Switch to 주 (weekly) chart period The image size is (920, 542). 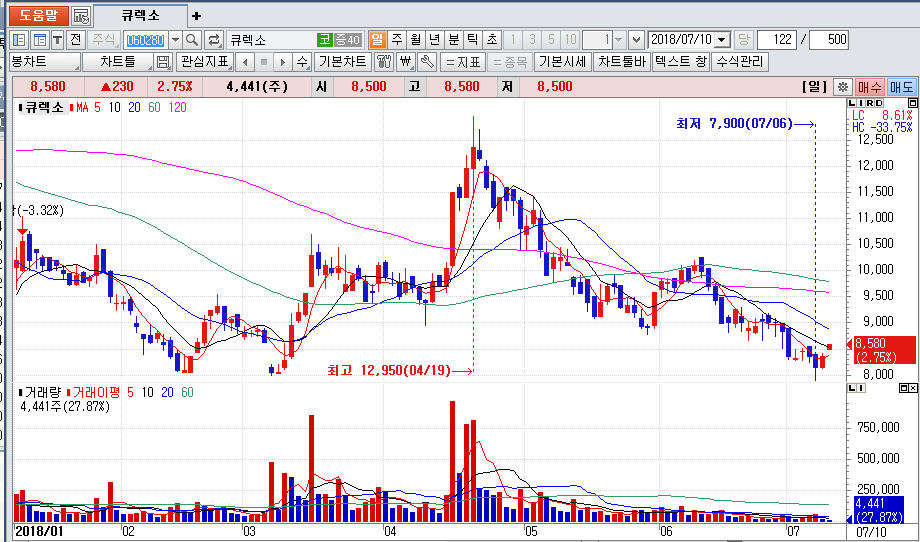pos(397,40)
